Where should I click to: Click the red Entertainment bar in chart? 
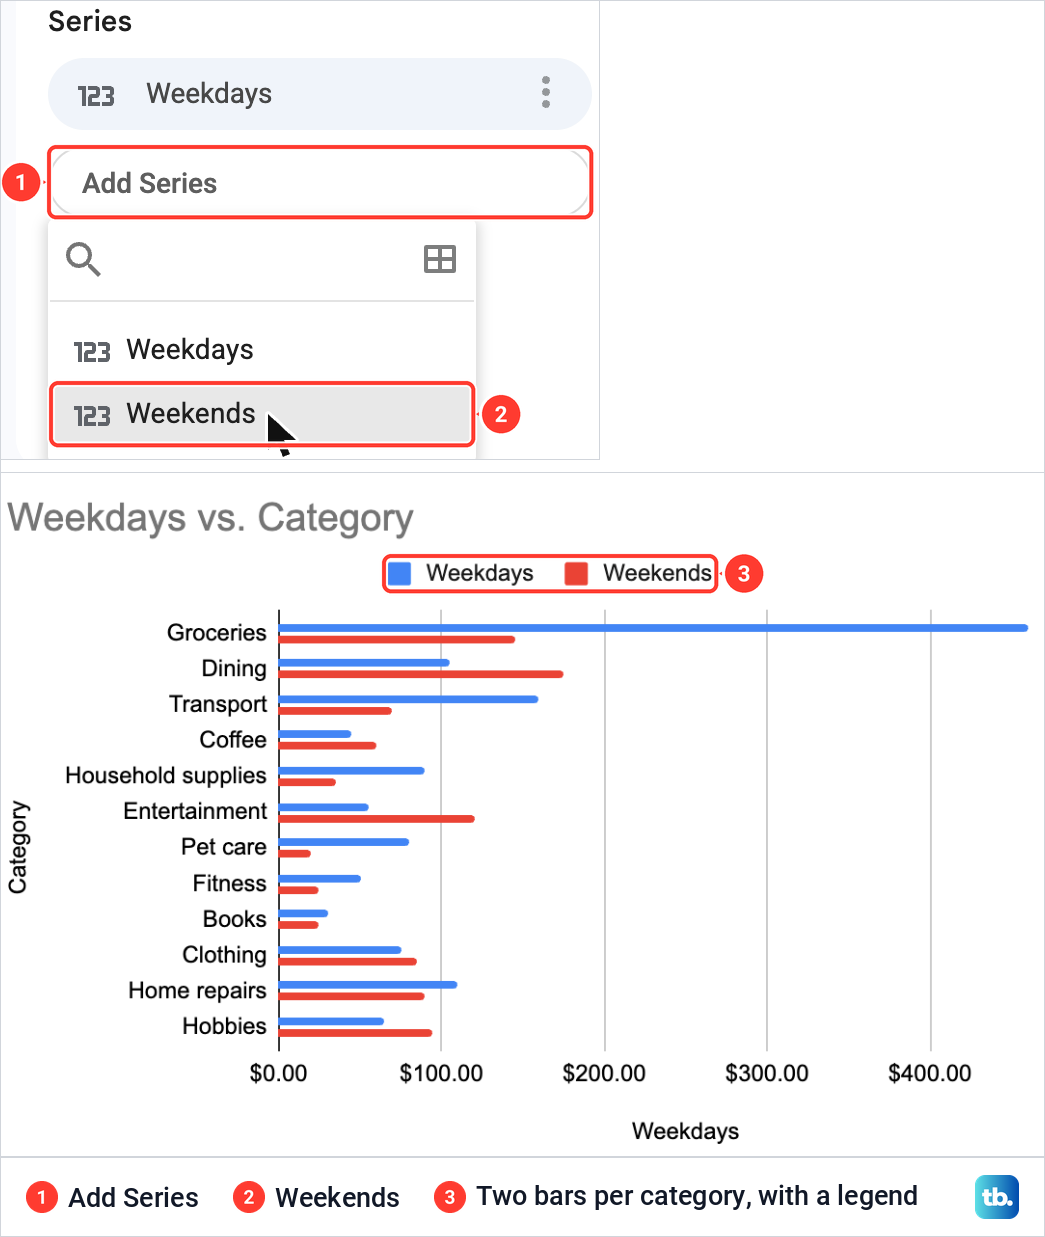[377, 819]
